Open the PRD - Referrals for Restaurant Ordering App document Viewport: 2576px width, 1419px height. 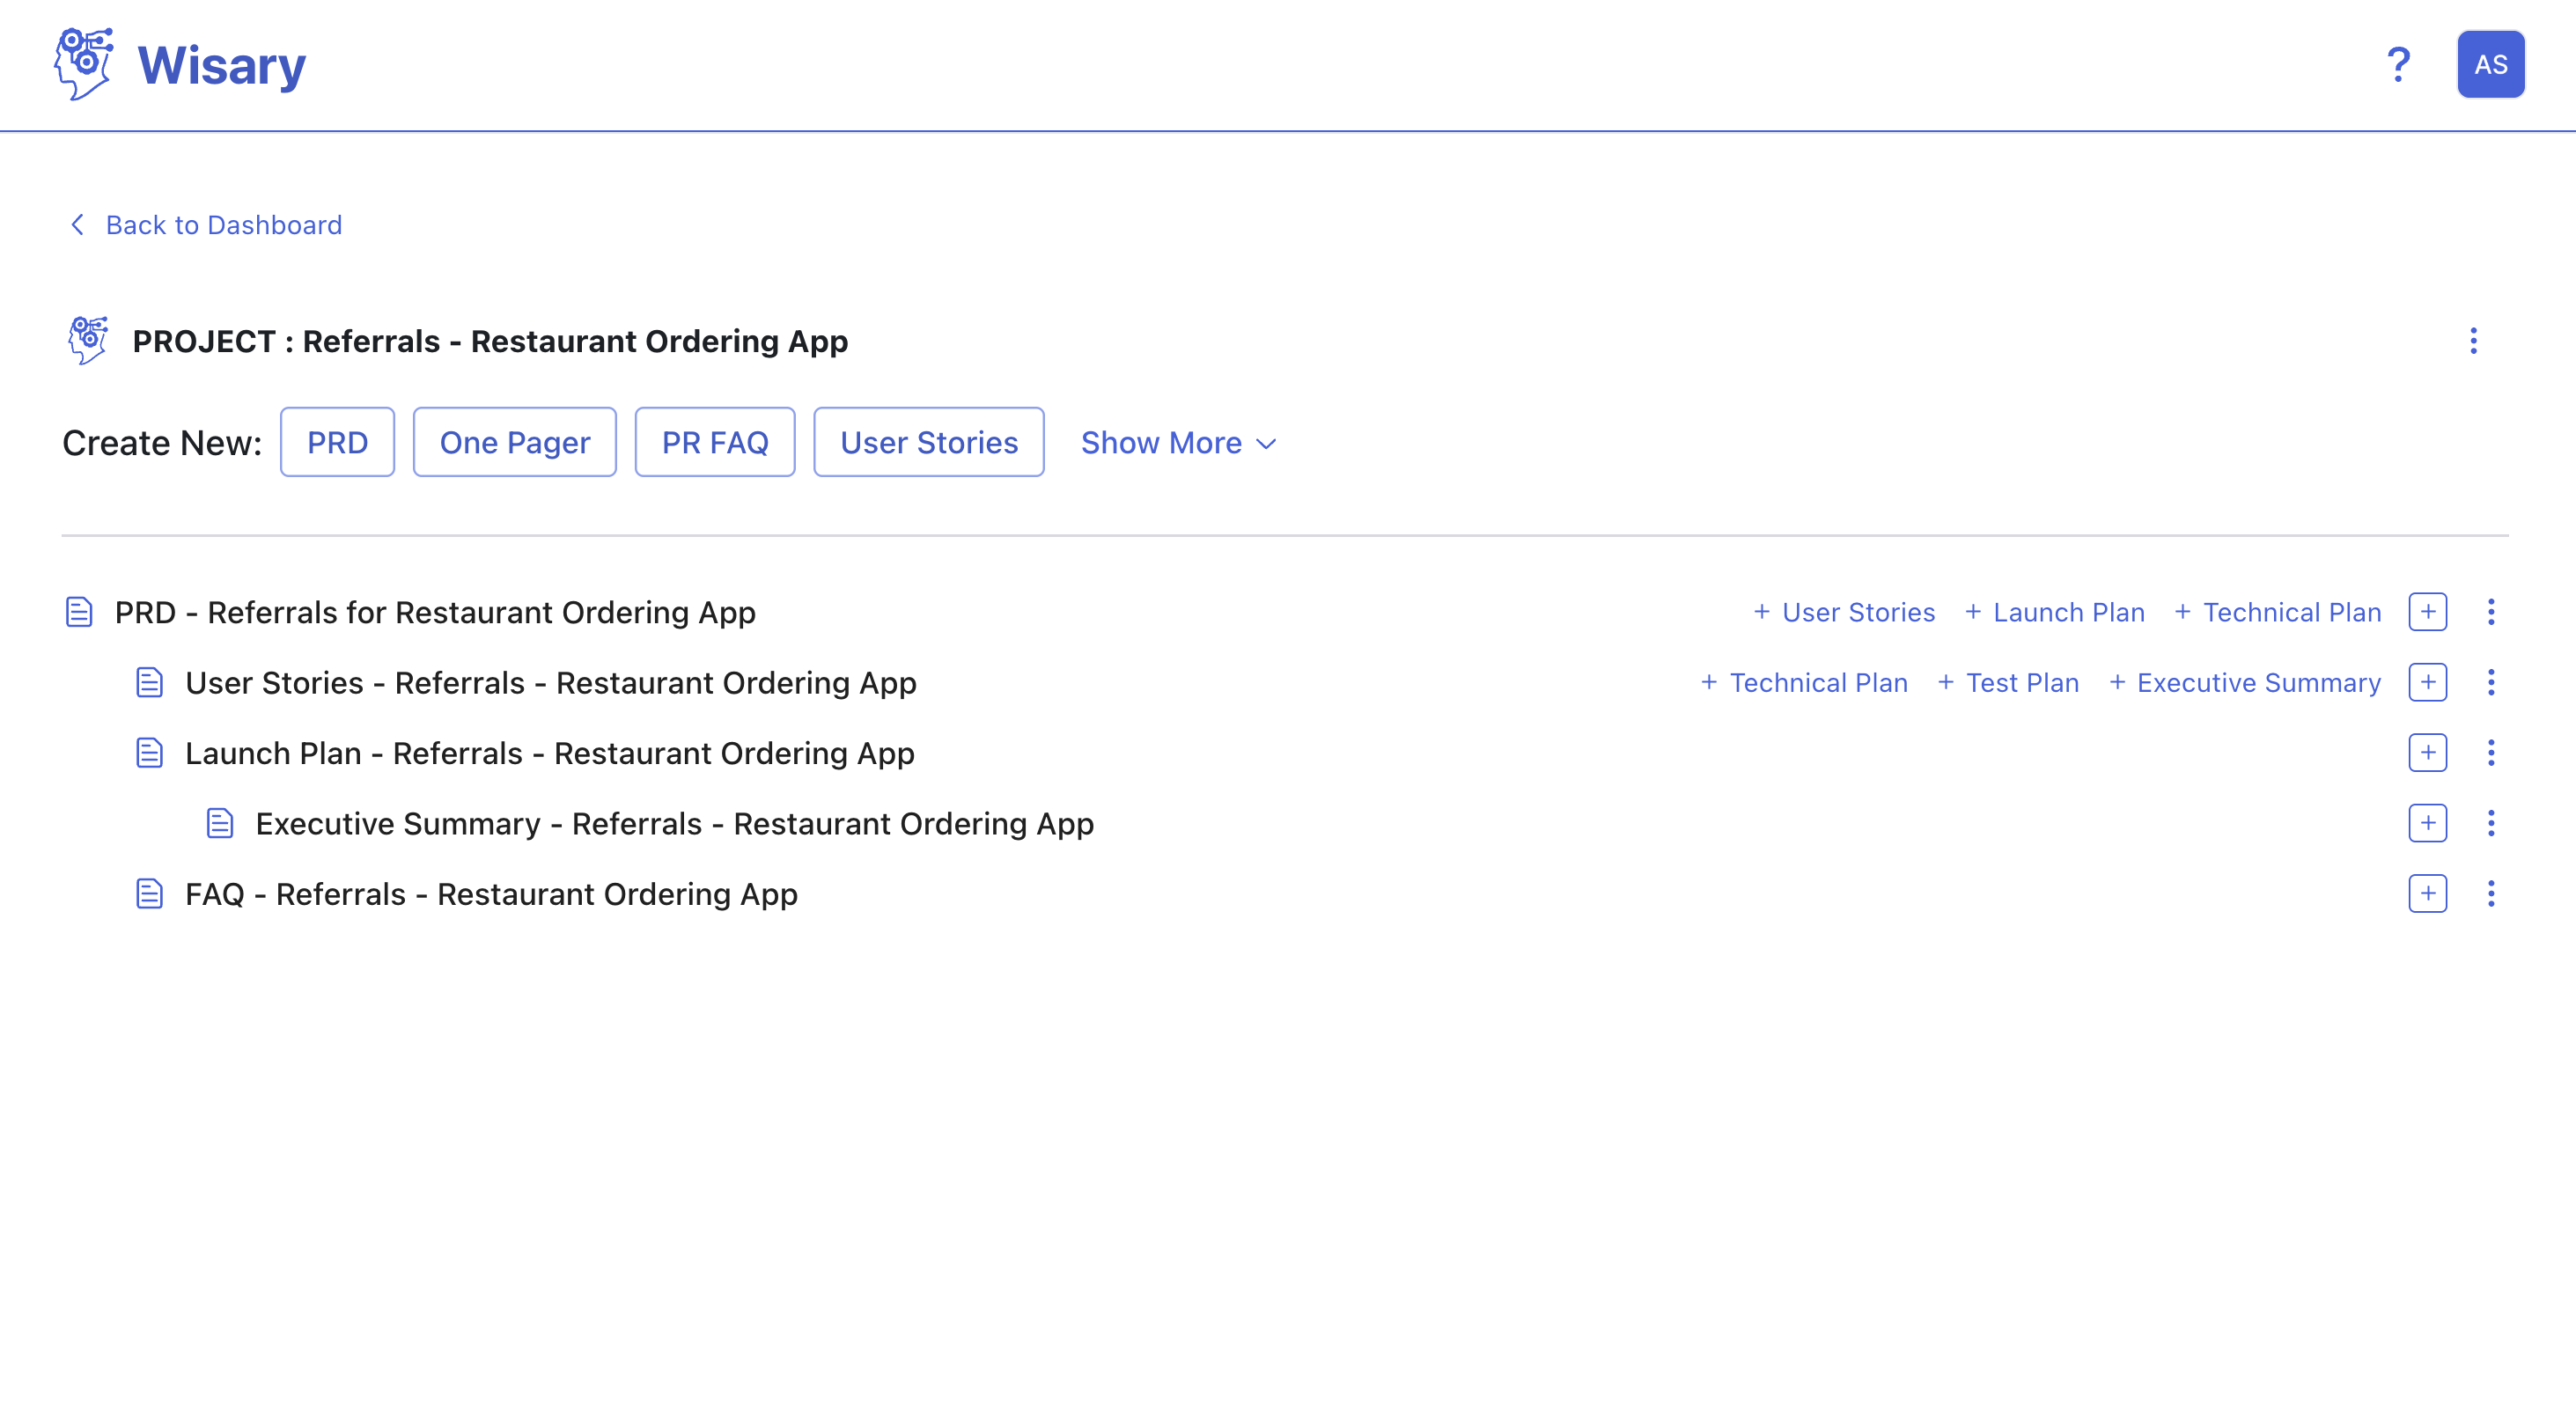[x=435, y=612]
